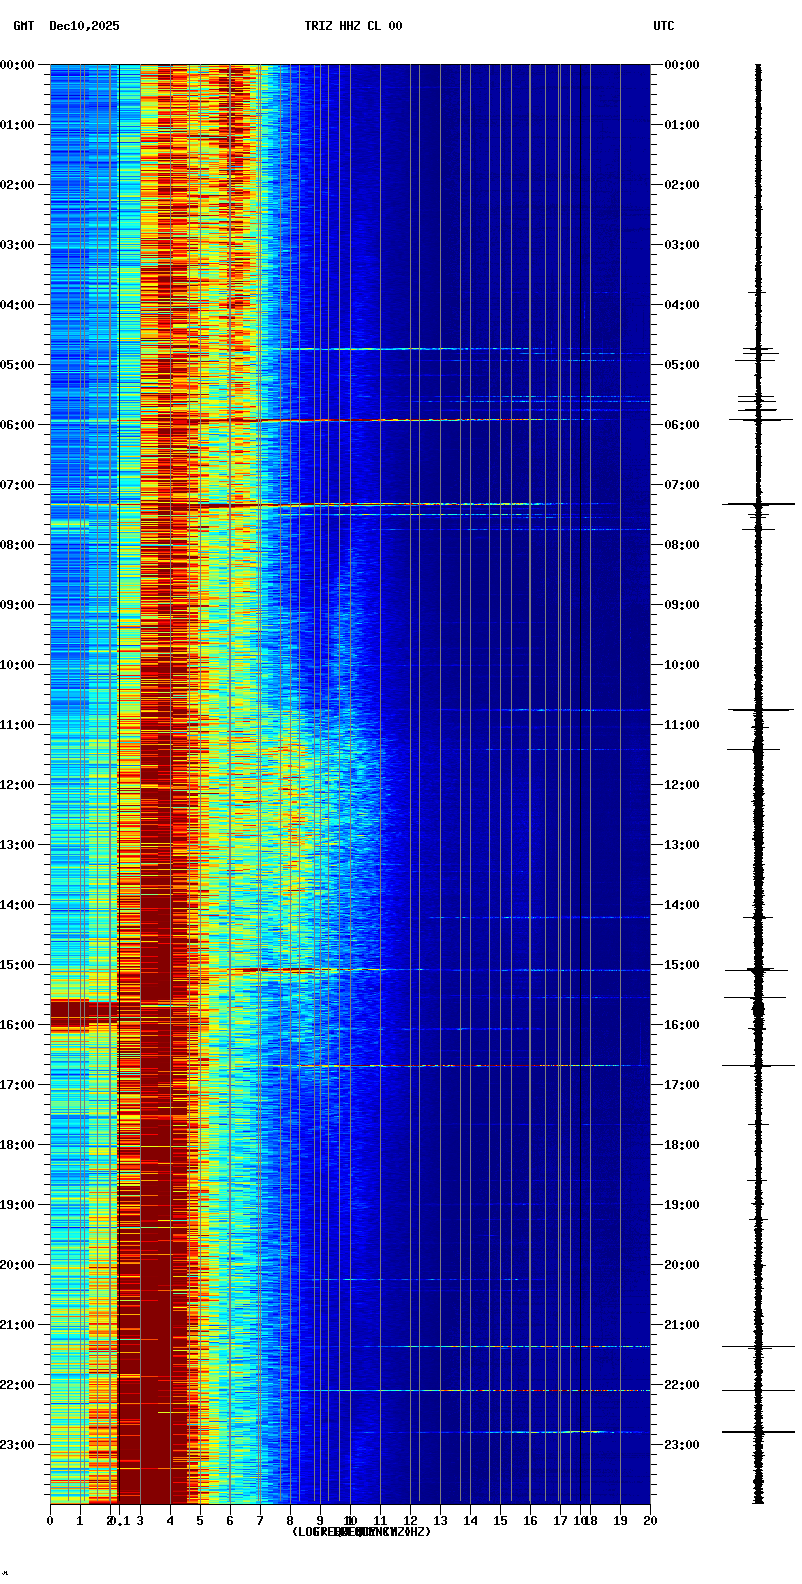Viewport: 802px width, 1584px height.
Task: Click the large seismogram spike just after 07:00
Action: [758, 505]
